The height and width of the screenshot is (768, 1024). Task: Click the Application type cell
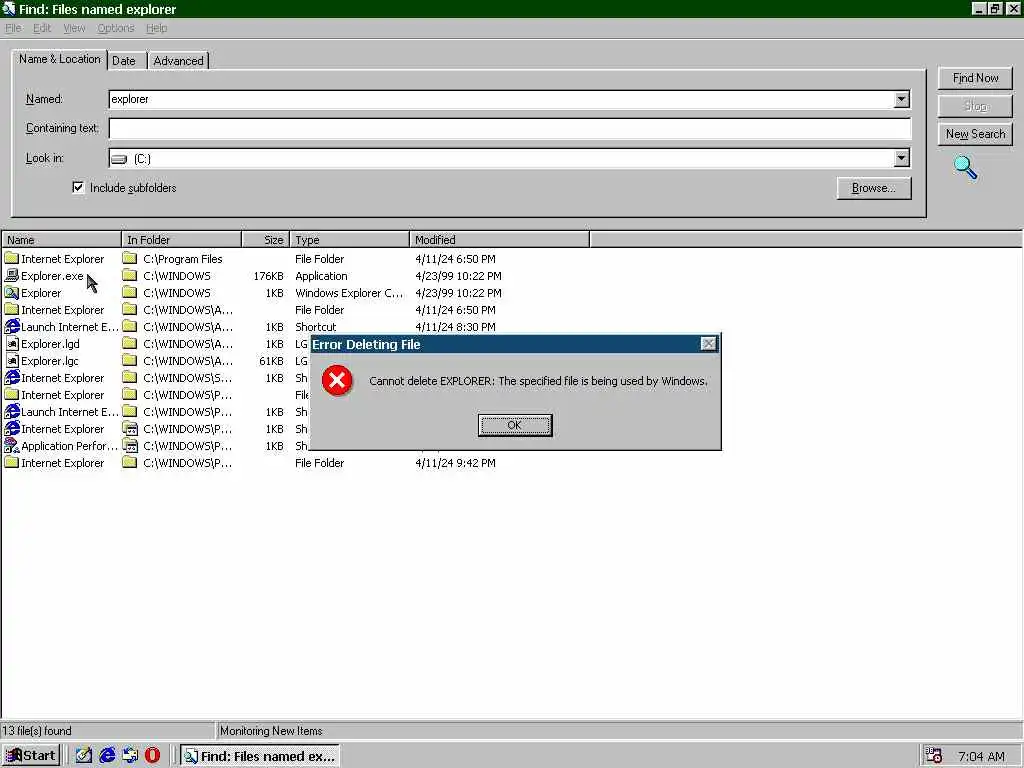321,276
